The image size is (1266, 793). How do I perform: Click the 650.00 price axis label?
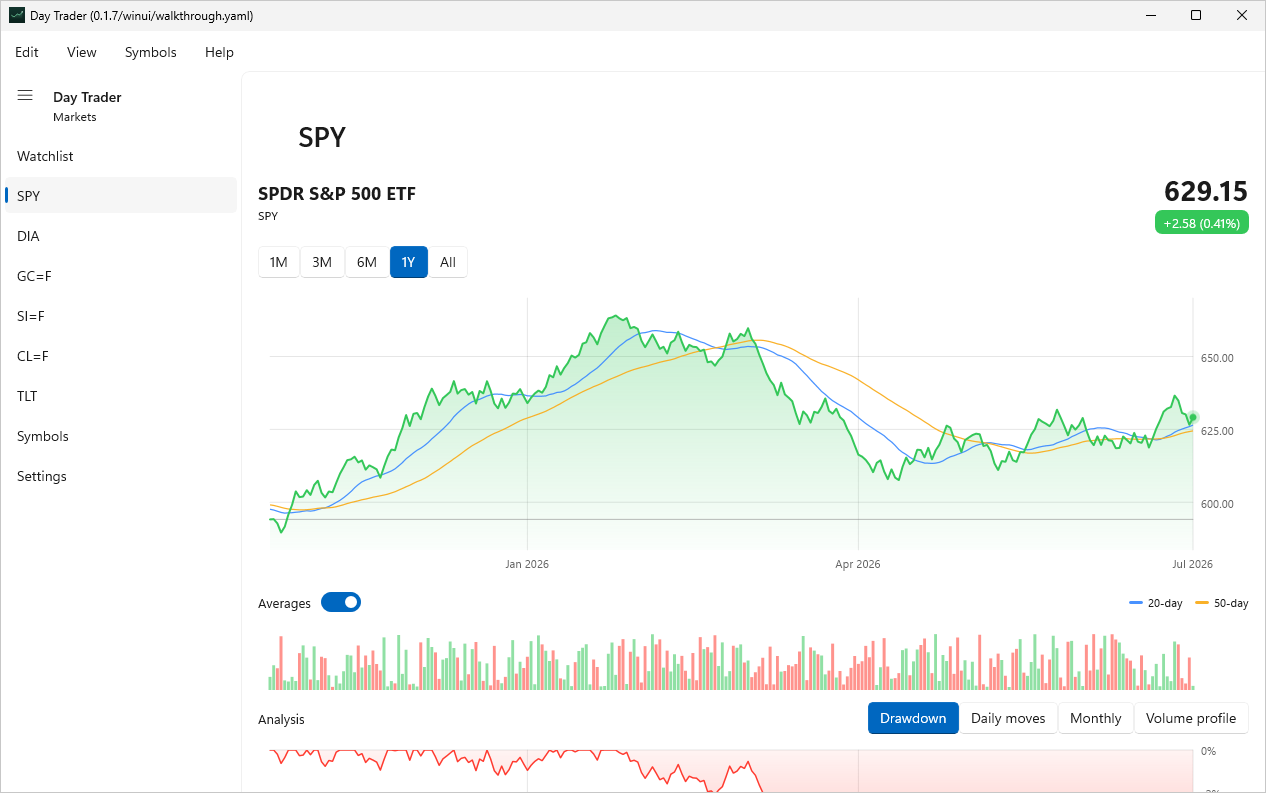tap(1218, 358)
